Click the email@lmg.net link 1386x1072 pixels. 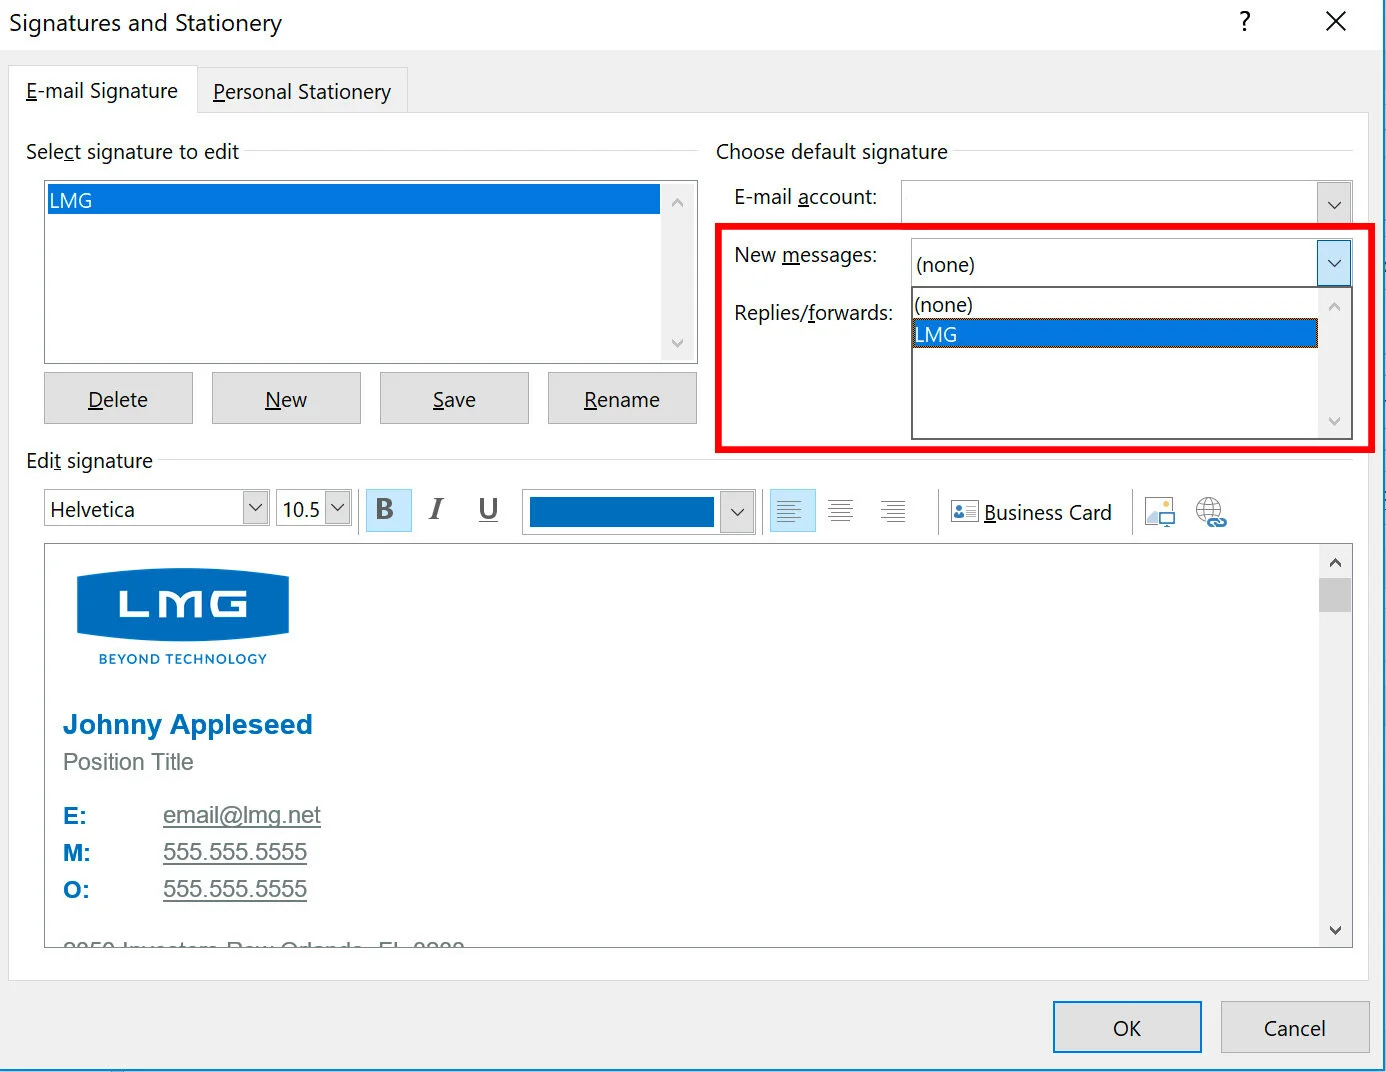(242, 815)
